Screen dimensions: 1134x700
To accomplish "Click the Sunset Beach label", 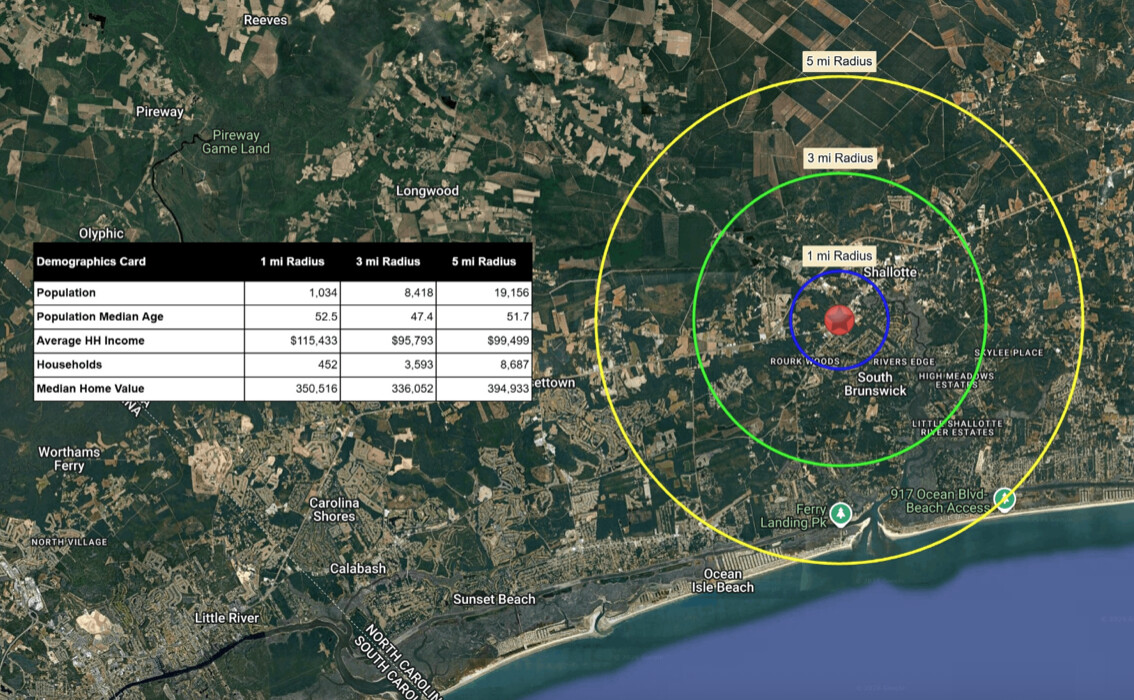I will 494,599.
